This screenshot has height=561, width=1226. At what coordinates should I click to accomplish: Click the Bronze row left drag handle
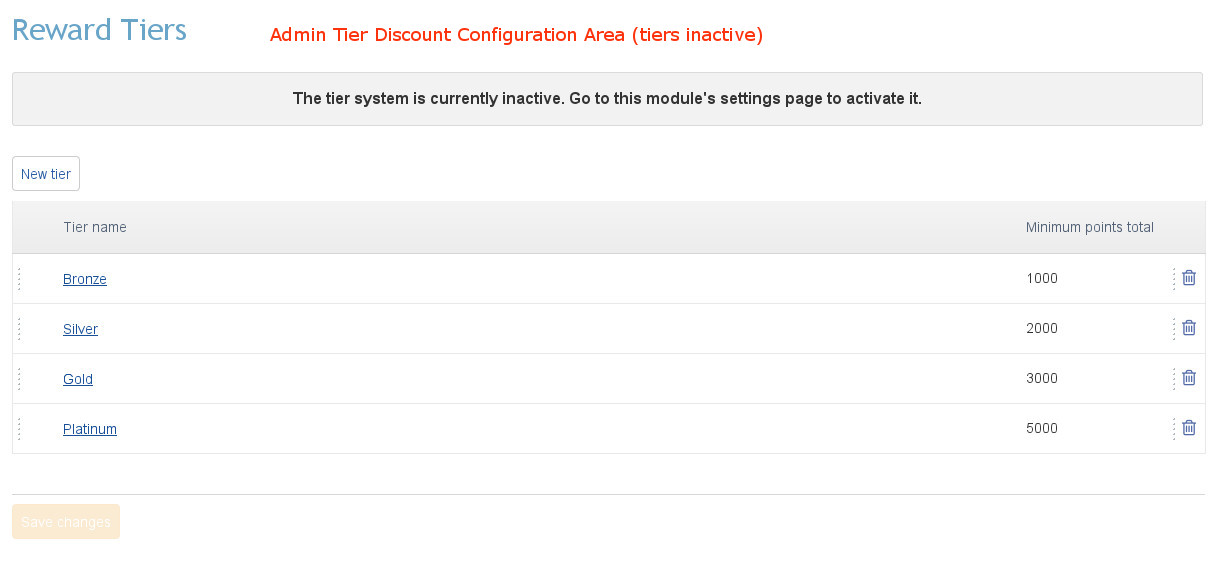click(x=19, y=279)
